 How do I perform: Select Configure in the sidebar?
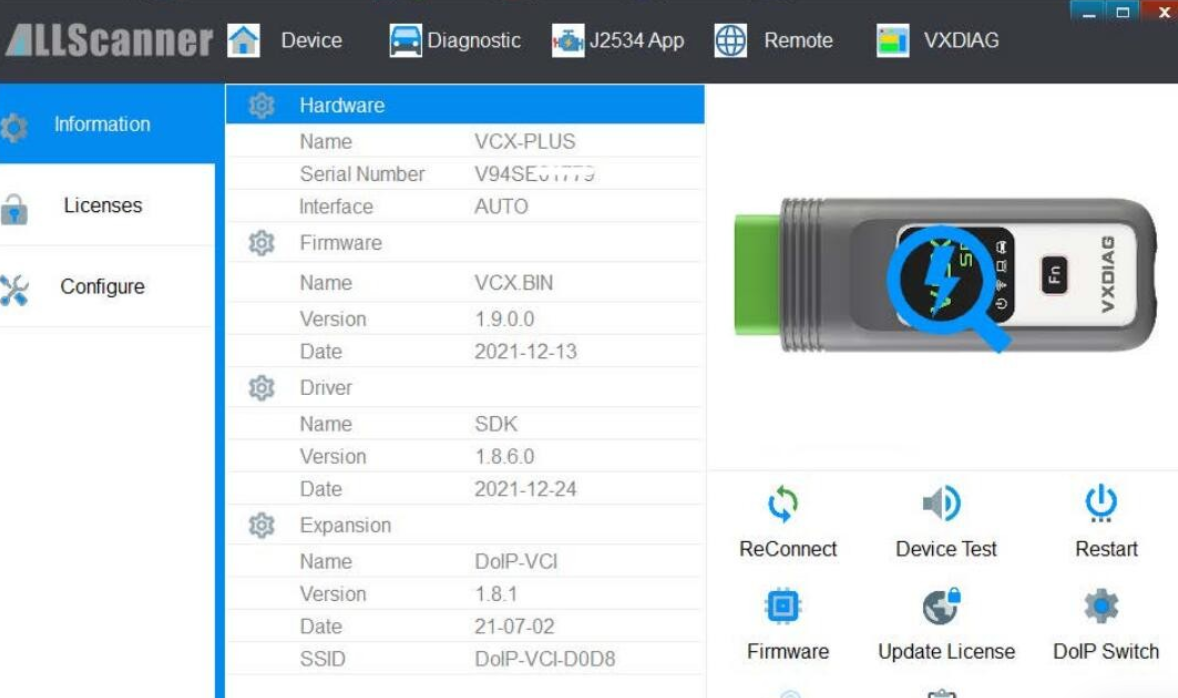[x=107, y=286]
